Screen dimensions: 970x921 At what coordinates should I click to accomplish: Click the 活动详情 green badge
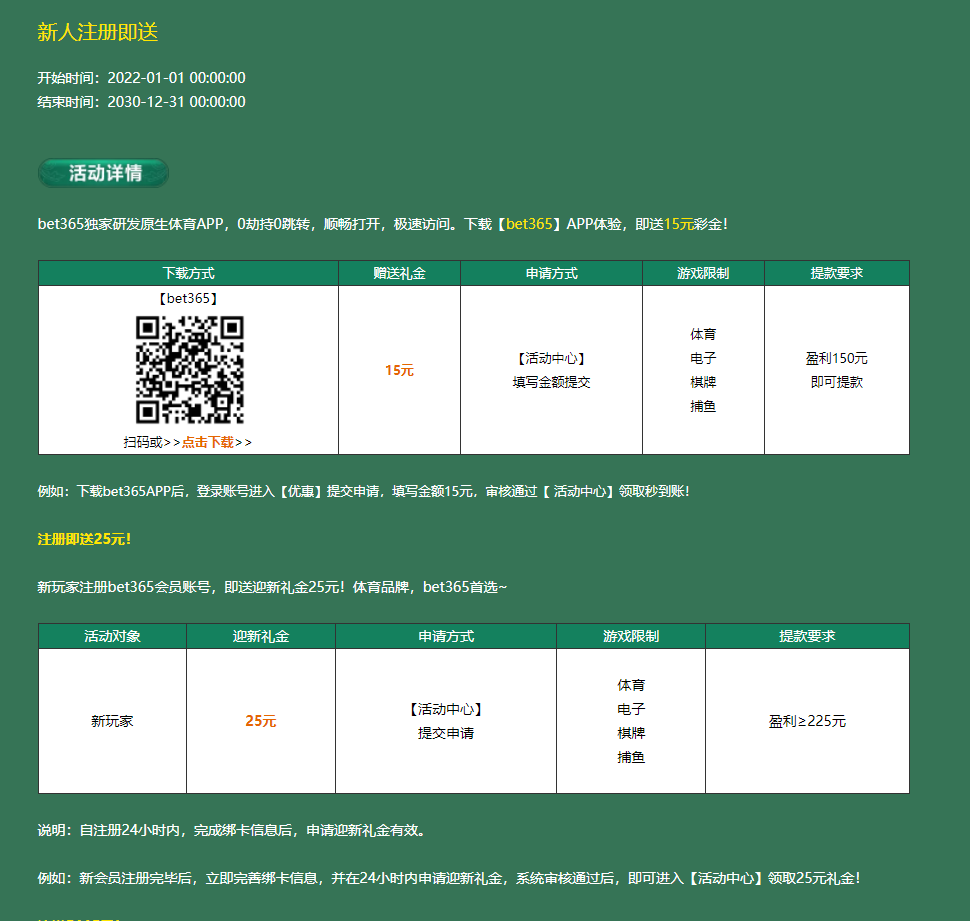click(104, 173)
